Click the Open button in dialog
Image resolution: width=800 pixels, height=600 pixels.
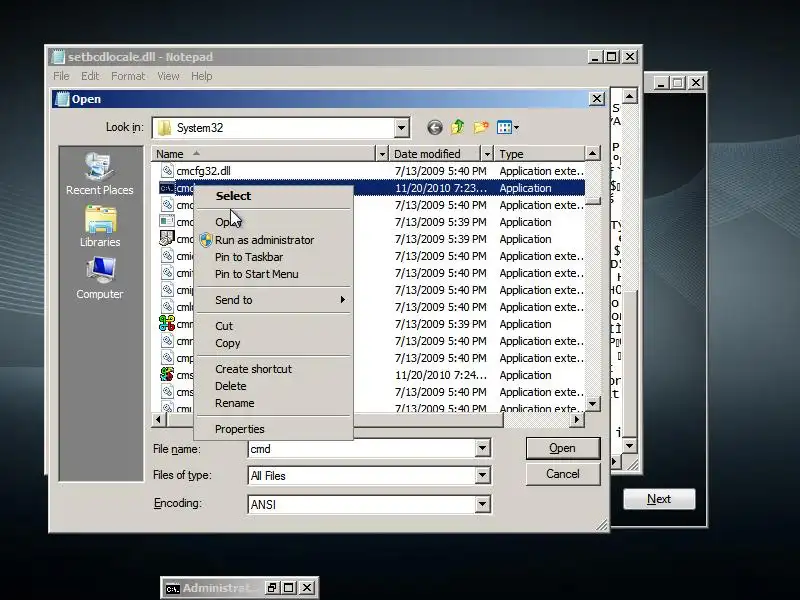[x=562, y=448]
